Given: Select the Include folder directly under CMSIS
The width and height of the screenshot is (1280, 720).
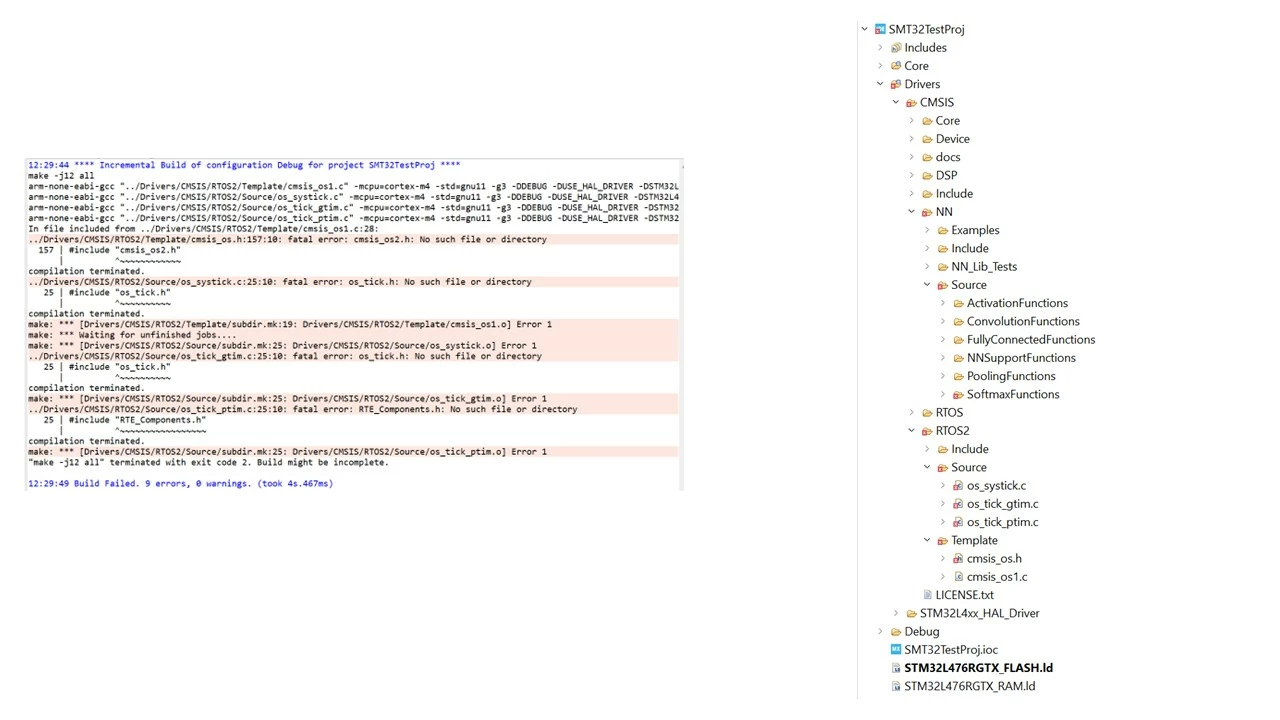Looking at the screenshot, I should pos(954,194).
